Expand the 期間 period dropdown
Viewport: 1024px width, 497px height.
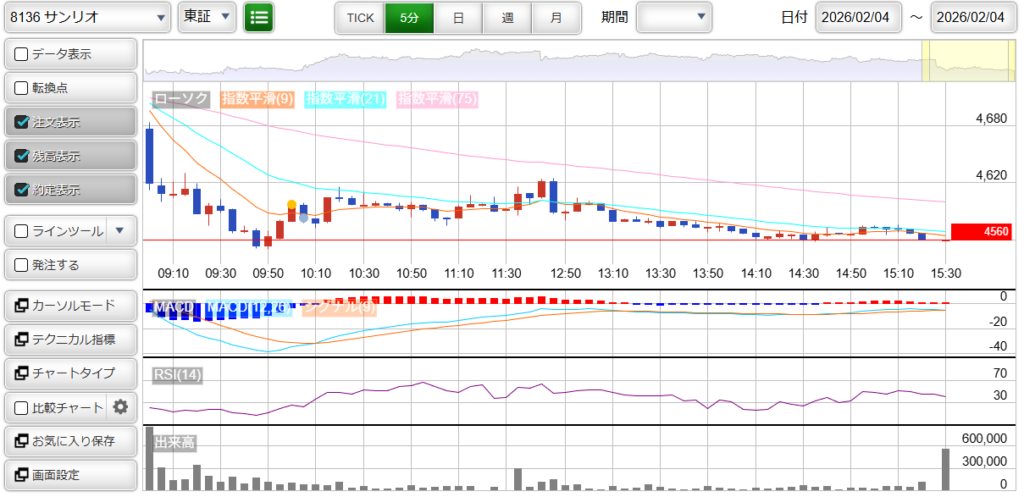[673, 17]
